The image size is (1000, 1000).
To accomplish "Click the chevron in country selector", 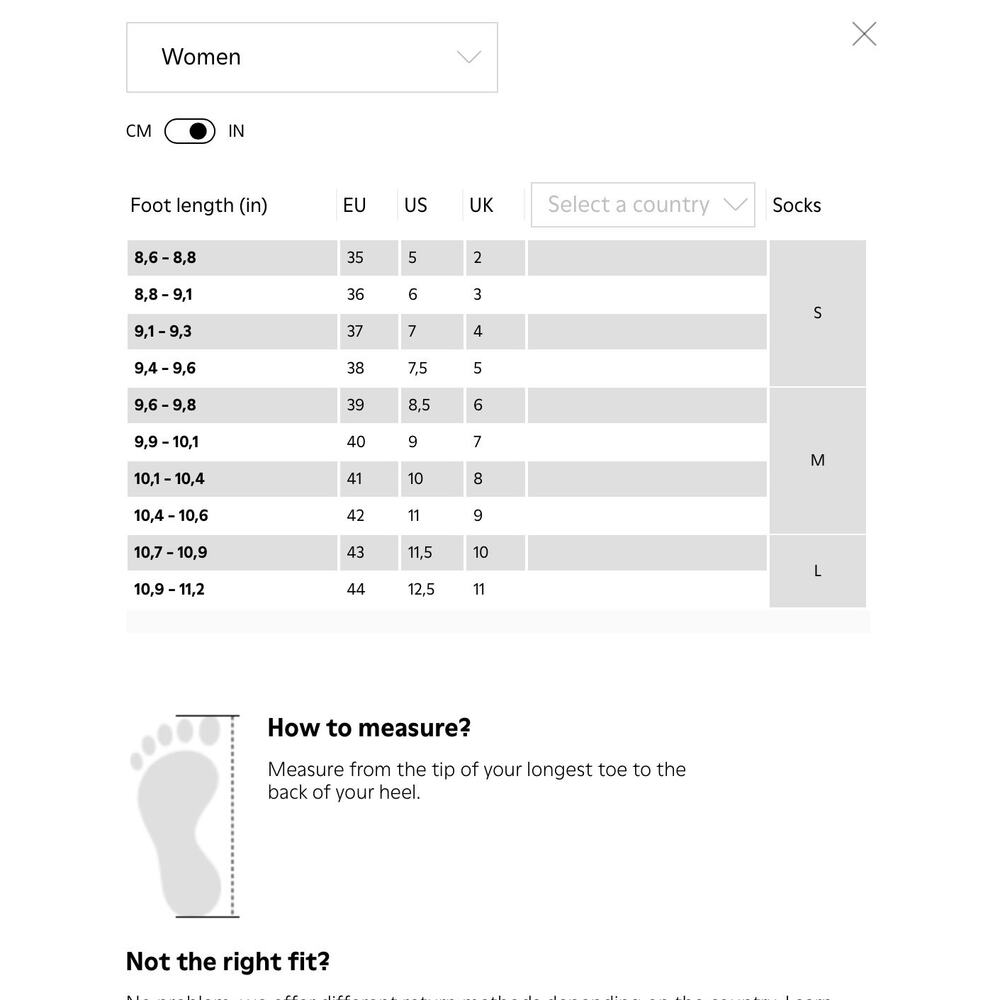I will click(735, 205).
